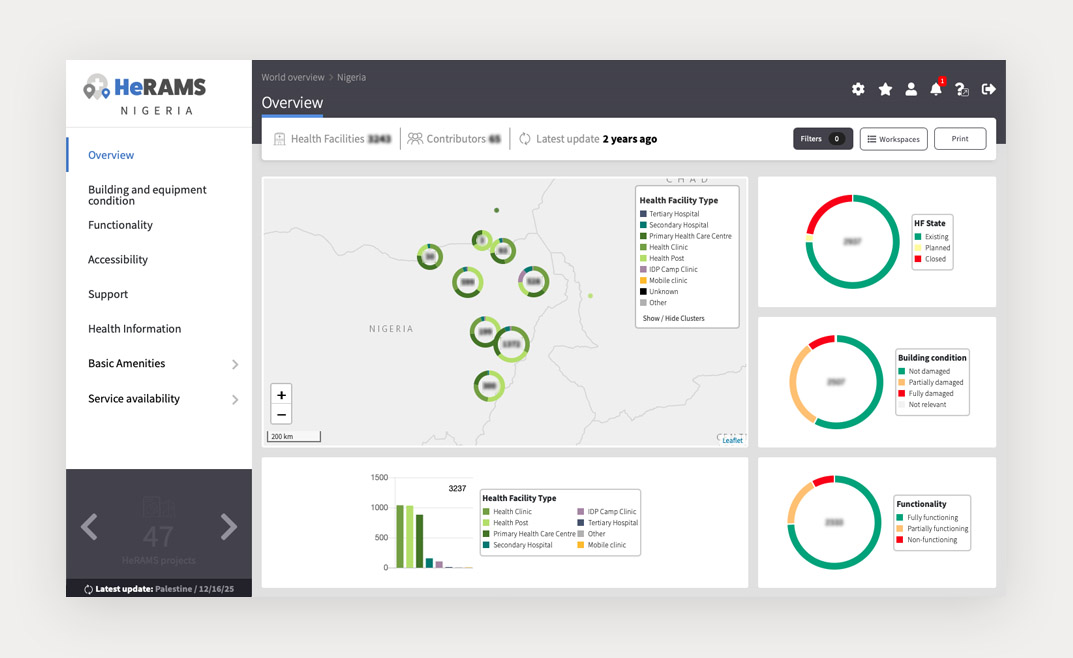Expand the Service availability menu arrow
1073x658 pixels.
click(235, 400)
